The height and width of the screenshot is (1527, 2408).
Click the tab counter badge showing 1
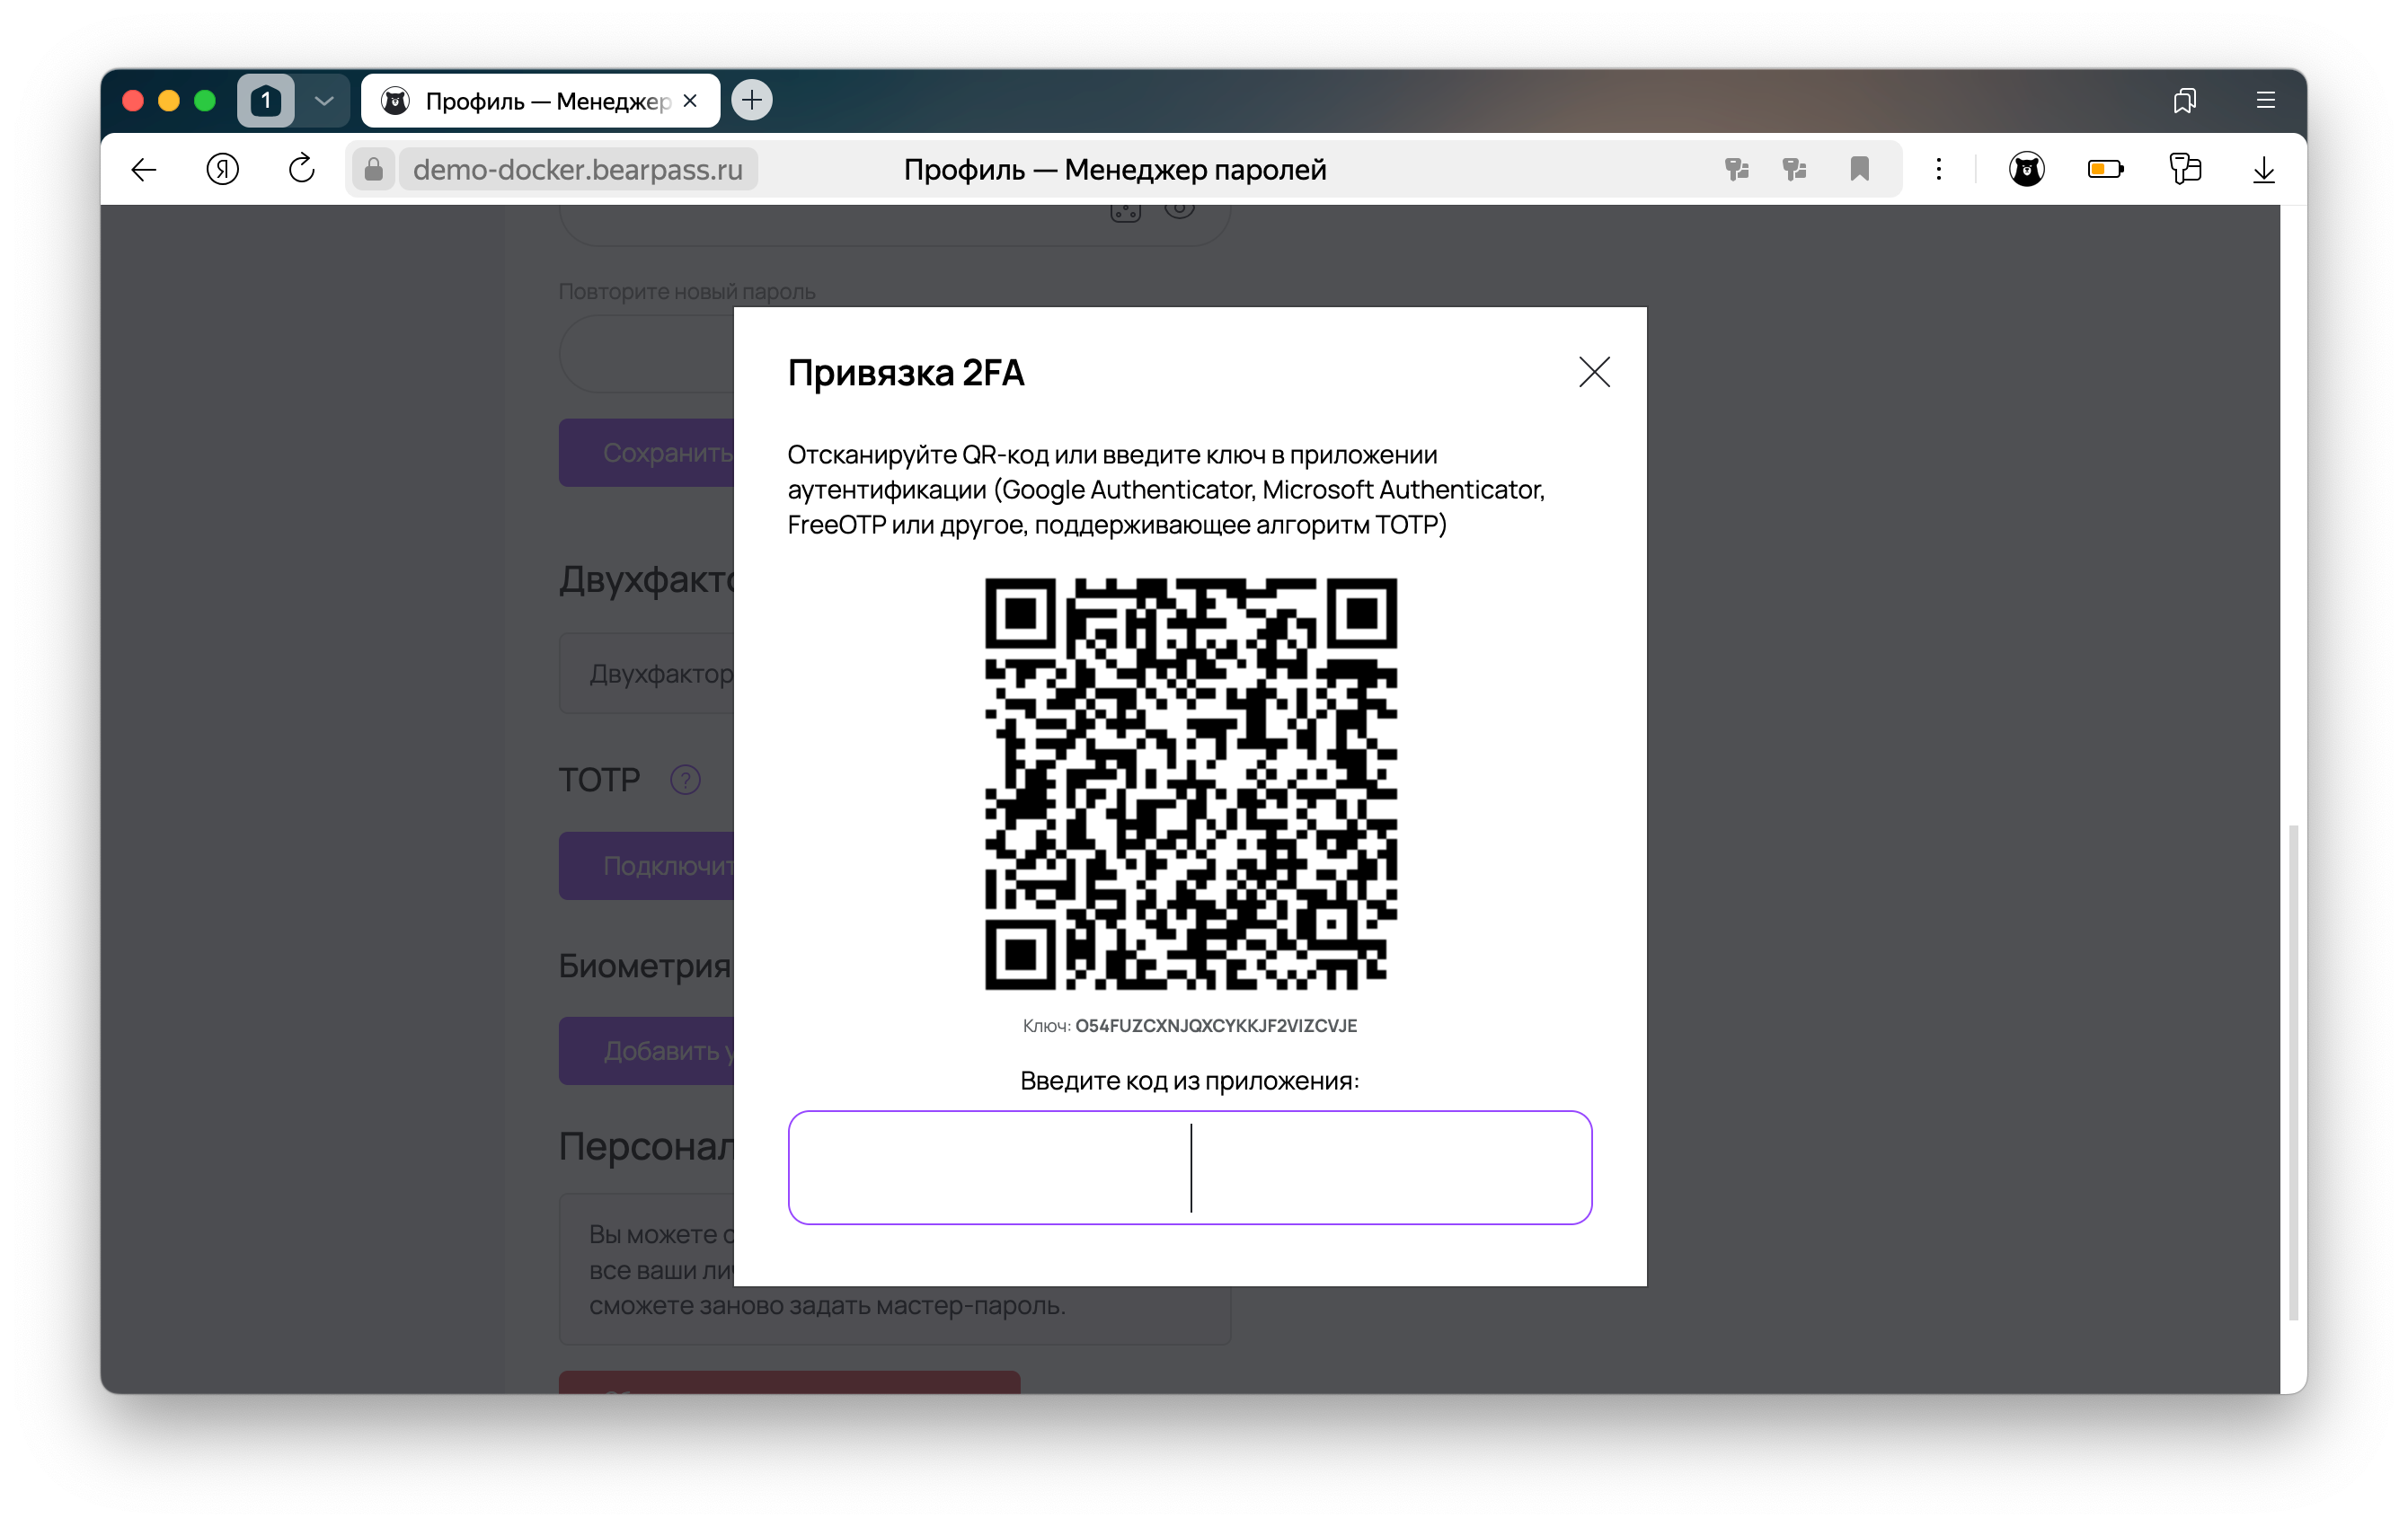coord(265,100)
